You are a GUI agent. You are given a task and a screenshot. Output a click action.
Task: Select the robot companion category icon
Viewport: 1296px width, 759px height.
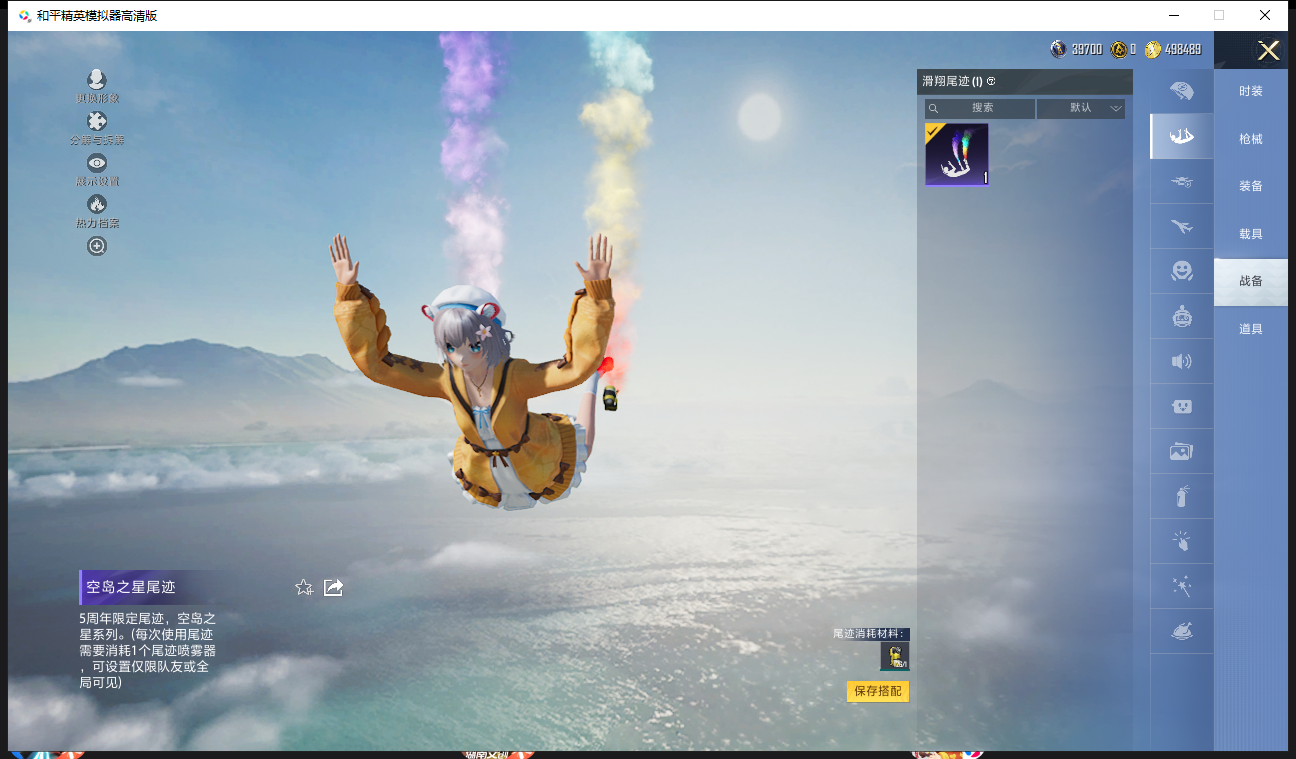tap(1181, 316)
